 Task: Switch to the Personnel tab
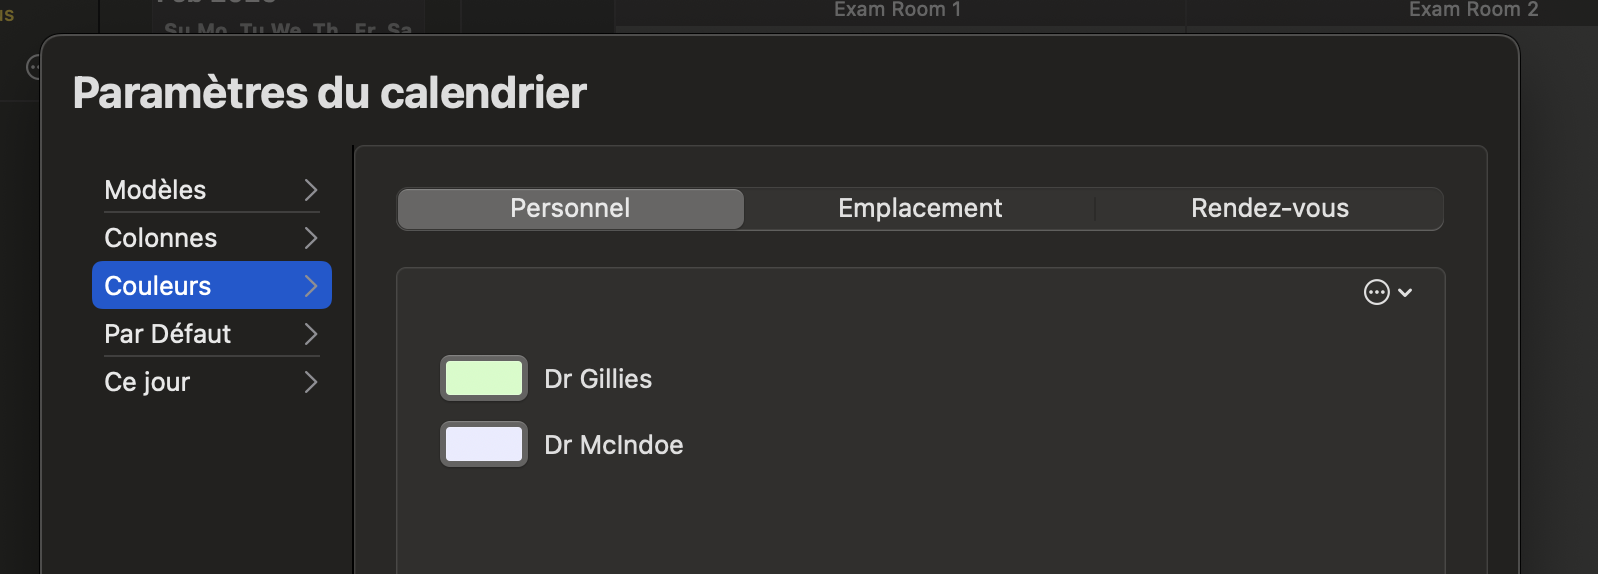570,208
